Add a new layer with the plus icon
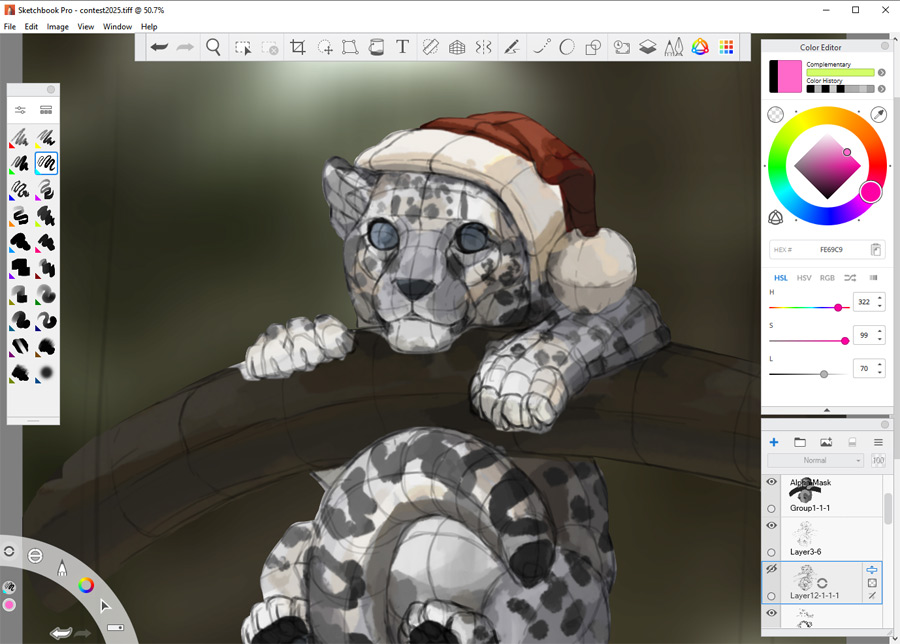This screenshot has width=900, height=644. (x=773, y=442)
